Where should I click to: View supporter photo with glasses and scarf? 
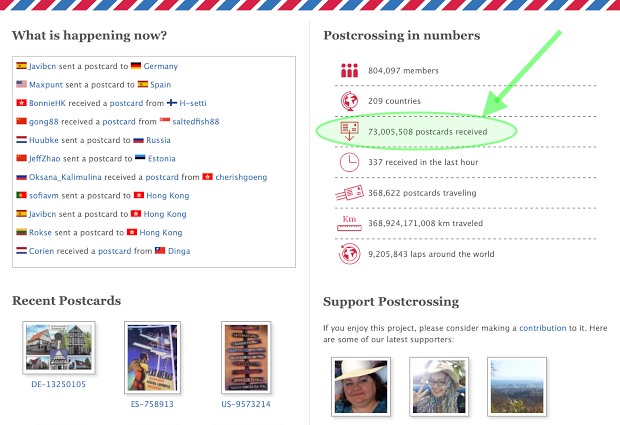[x=439, y=387]
